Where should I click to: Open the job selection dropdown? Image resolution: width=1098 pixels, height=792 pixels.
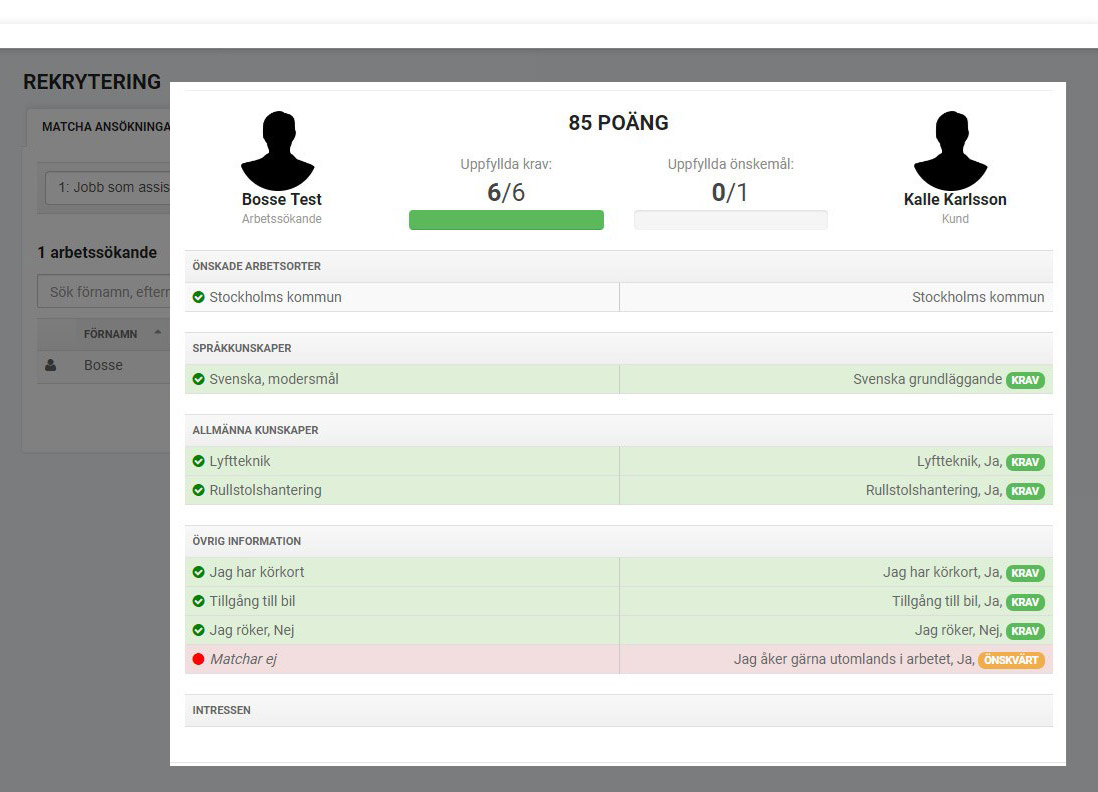click(x=107, y=187)
